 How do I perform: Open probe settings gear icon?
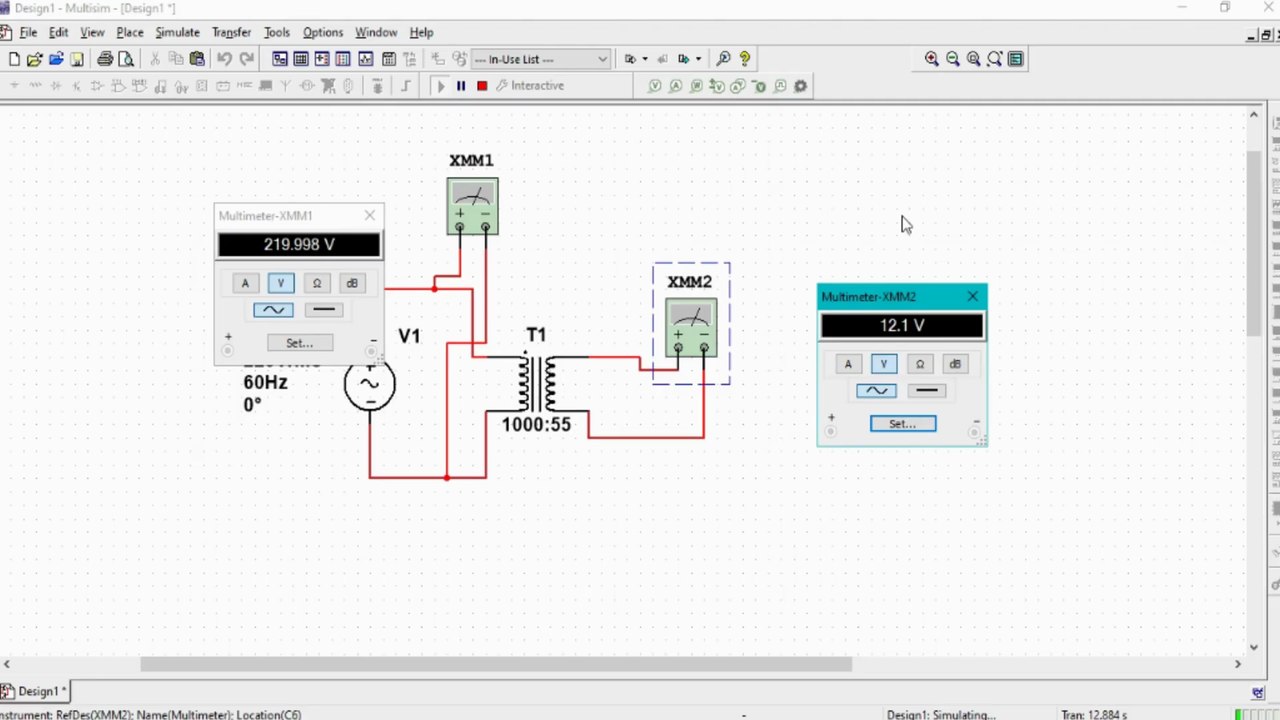click(800, 86)
